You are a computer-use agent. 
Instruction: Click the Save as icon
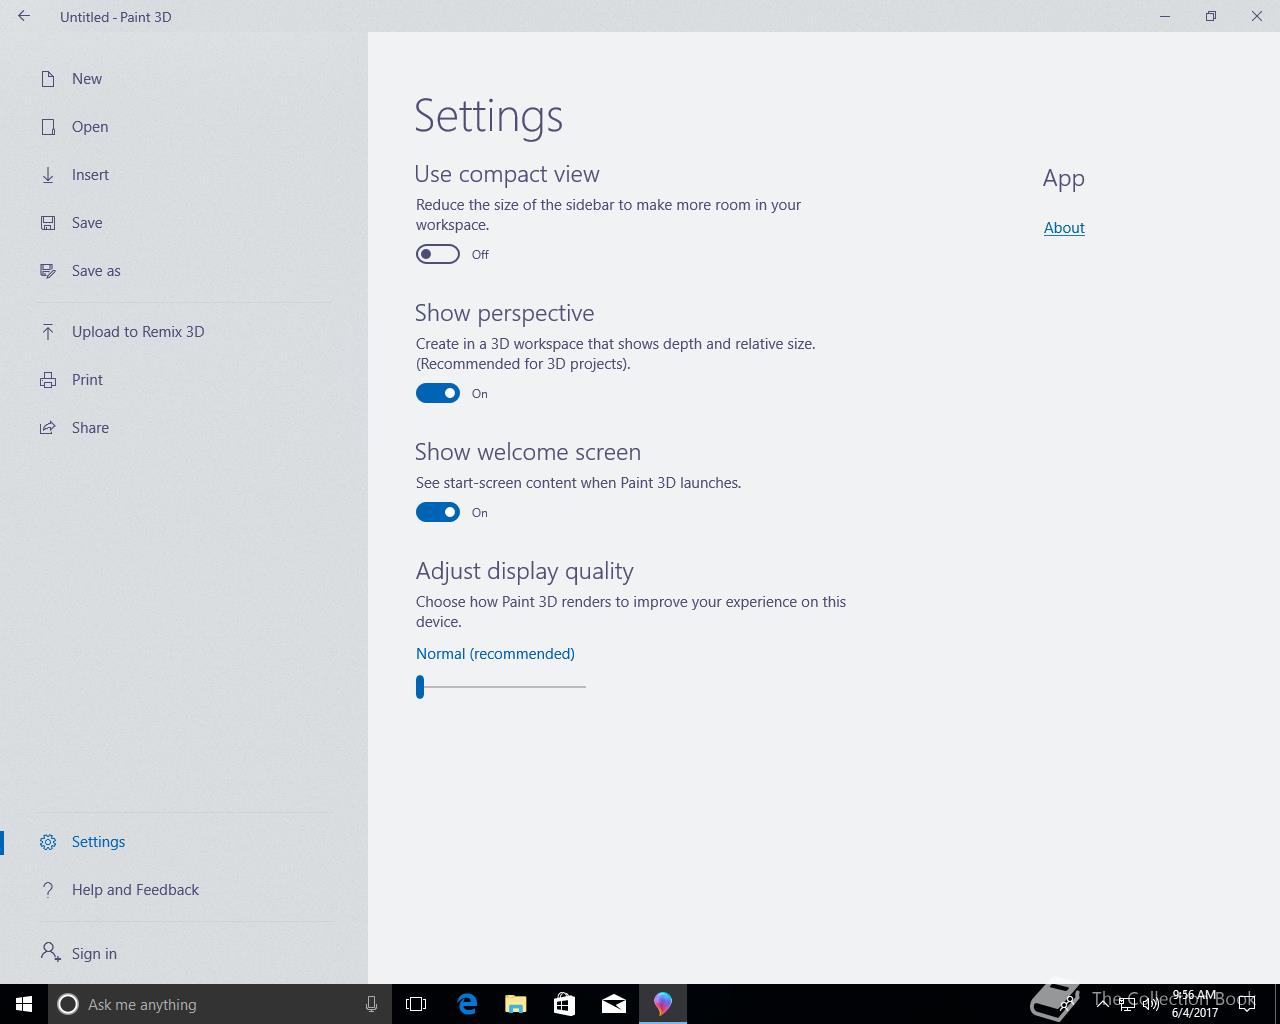[48, 271]
